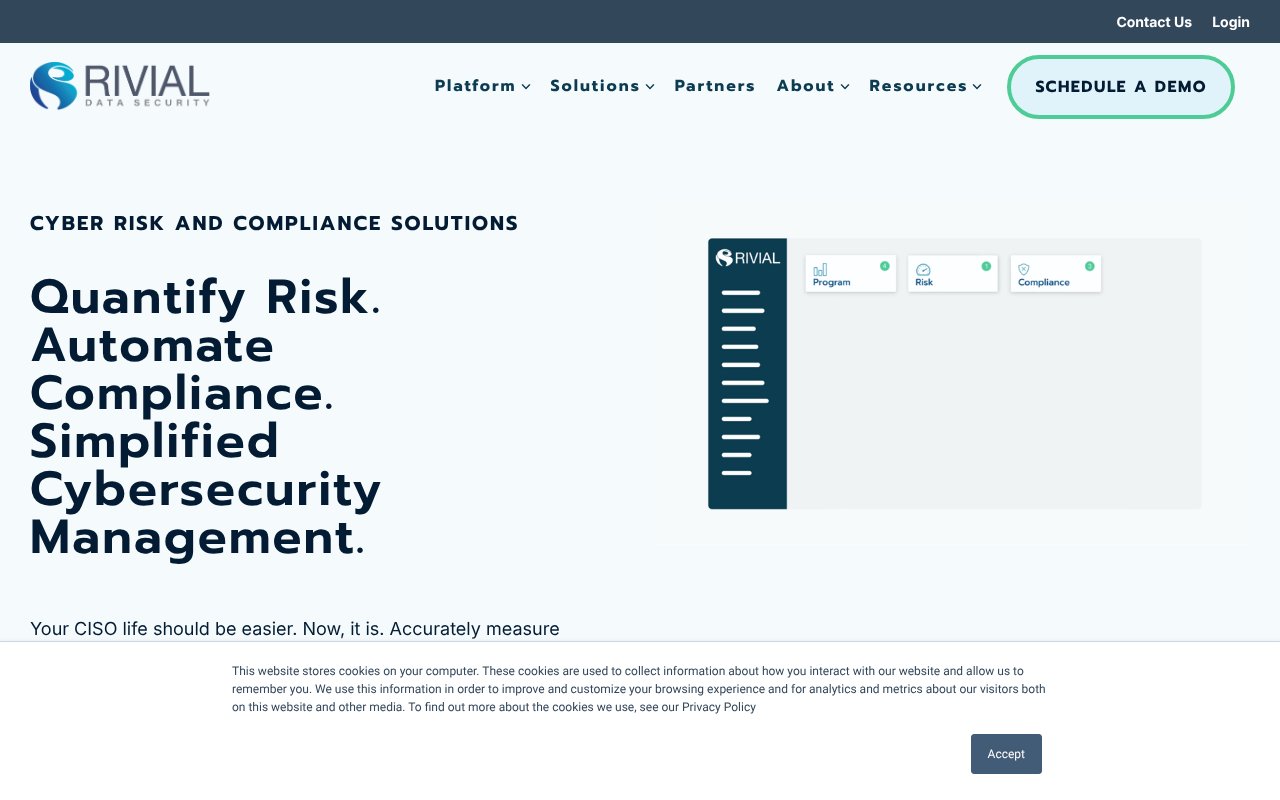The image size is (1280, 800).
Task: Open the Privacy Policy link
Action: pos(718,707)
